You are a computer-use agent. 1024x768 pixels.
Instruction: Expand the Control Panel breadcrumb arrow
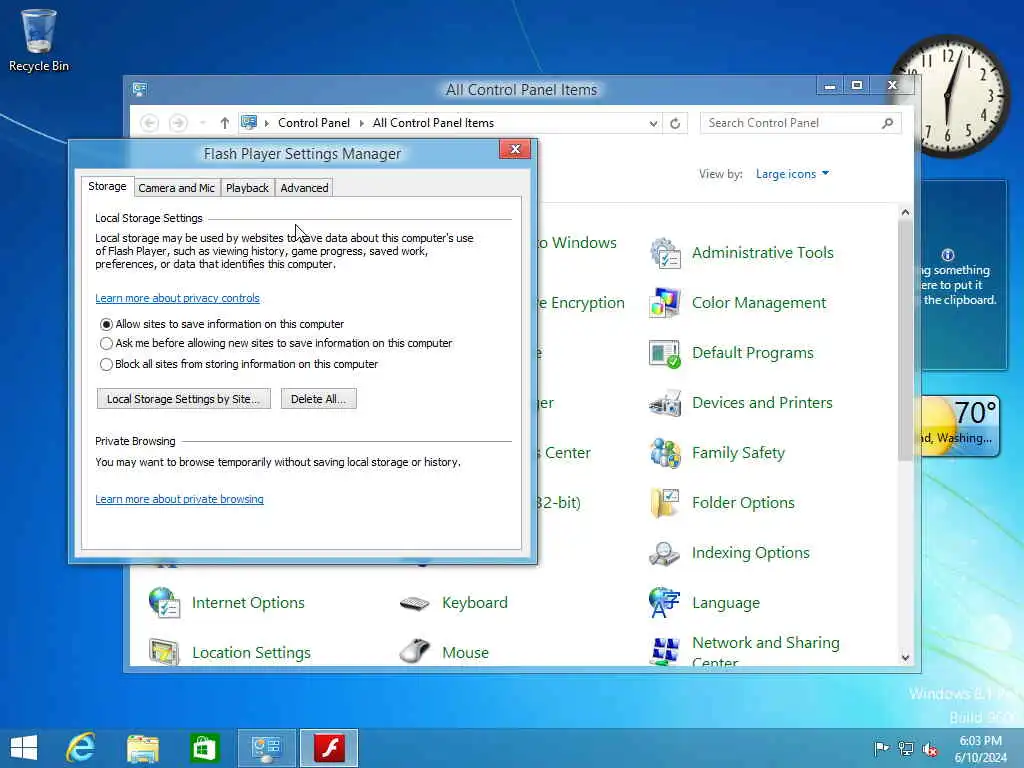click(362, 123)
